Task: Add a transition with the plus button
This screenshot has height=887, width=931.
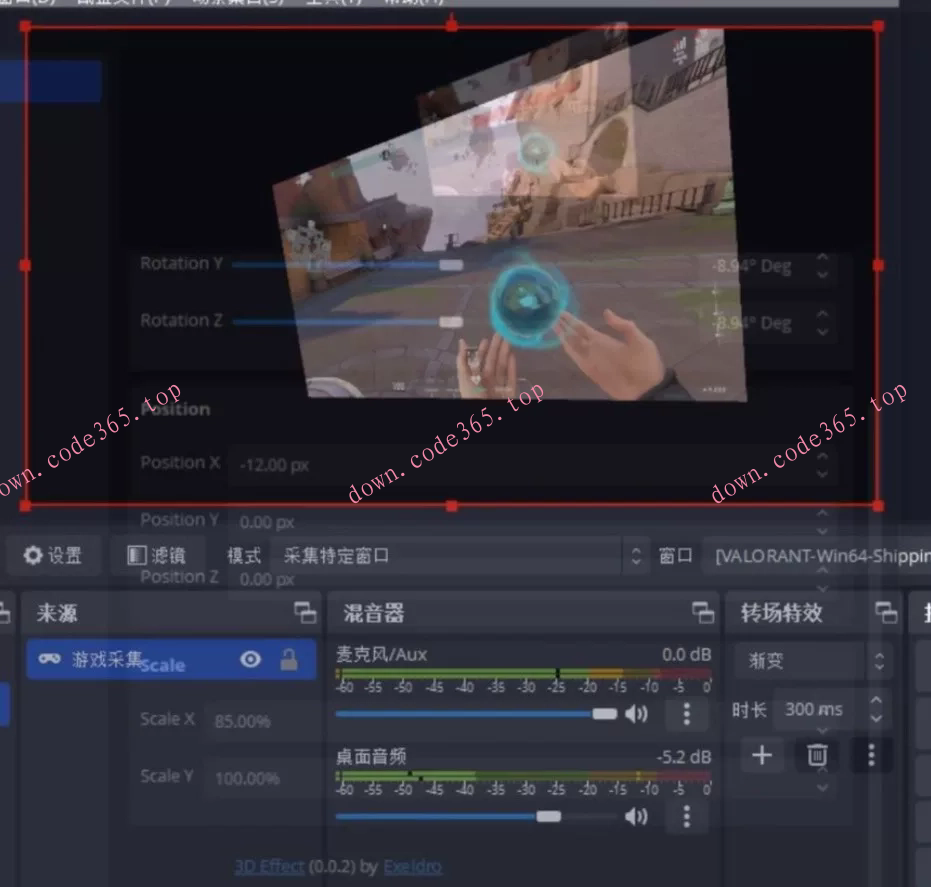Action: [762, 755]
